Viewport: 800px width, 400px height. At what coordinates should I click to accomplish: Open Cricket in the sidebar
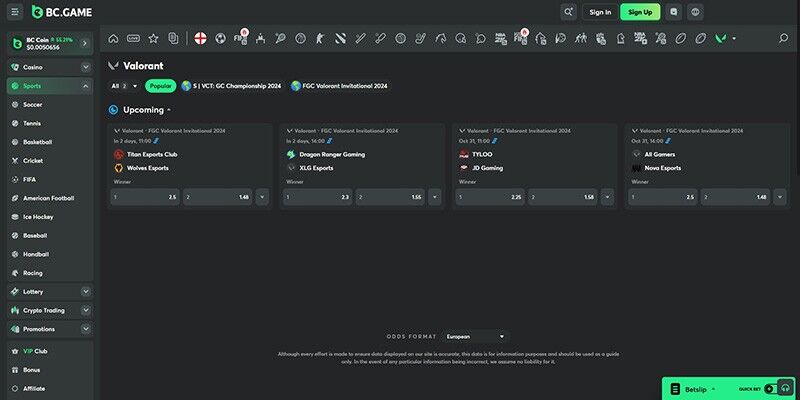pyautogui.click(x=50, y=161)
